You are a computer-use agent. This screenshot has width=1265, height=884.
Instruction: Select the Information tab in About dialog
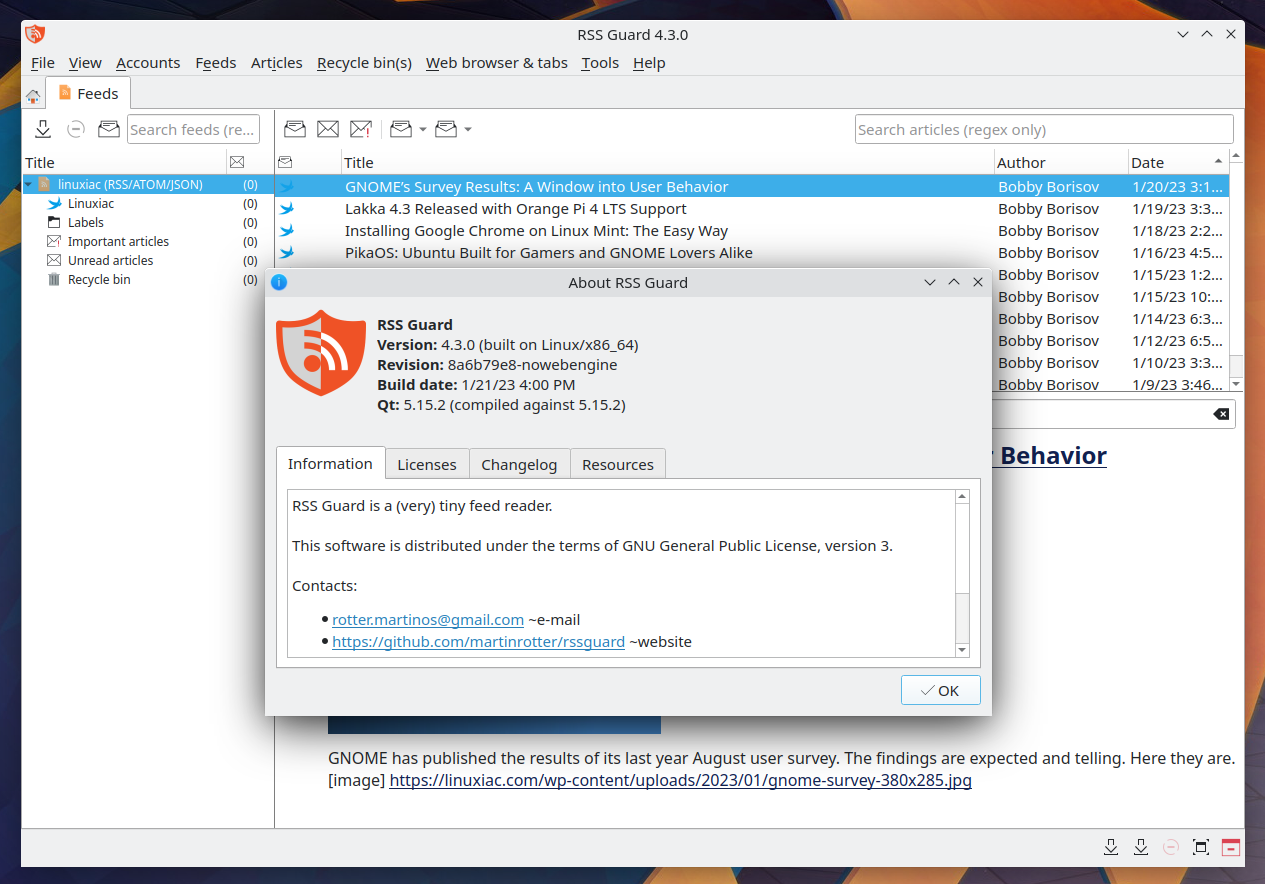tap(330, 463)
